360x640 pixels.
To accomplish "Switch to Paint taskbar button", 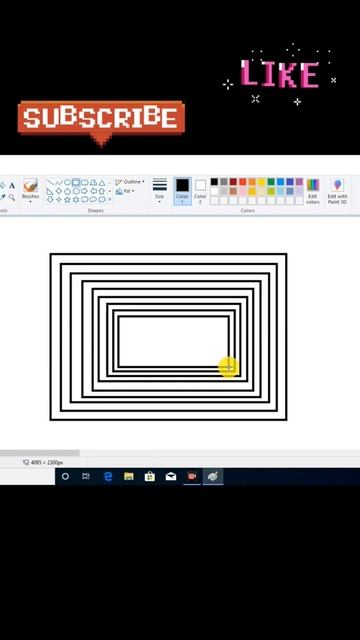I will coord(213,476).
